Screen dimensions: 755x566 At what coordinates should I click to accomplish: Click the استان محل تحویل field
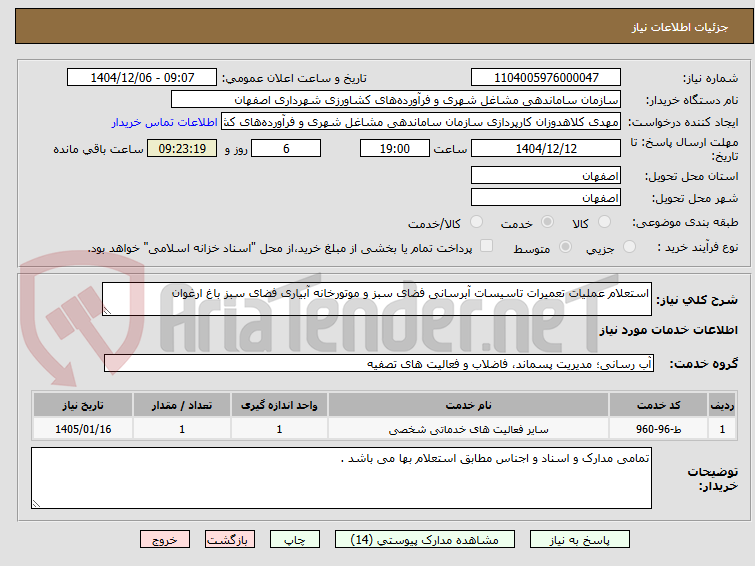pos(546,175)
